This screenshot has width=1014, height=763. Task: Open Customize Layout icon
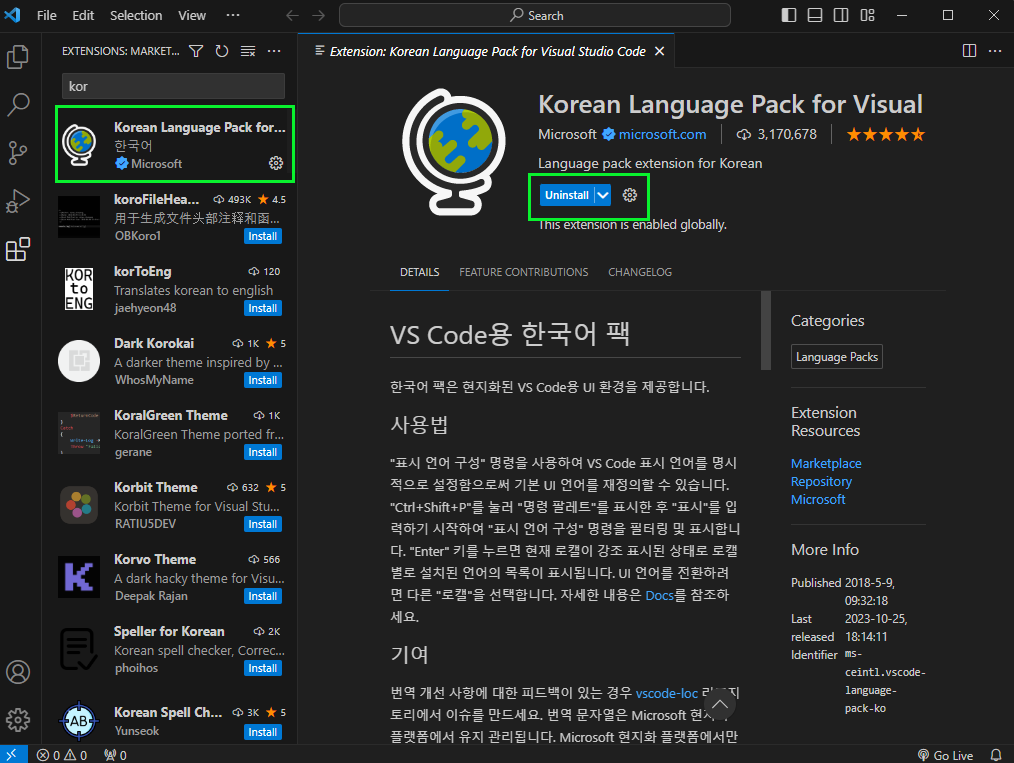click(868, 16)
